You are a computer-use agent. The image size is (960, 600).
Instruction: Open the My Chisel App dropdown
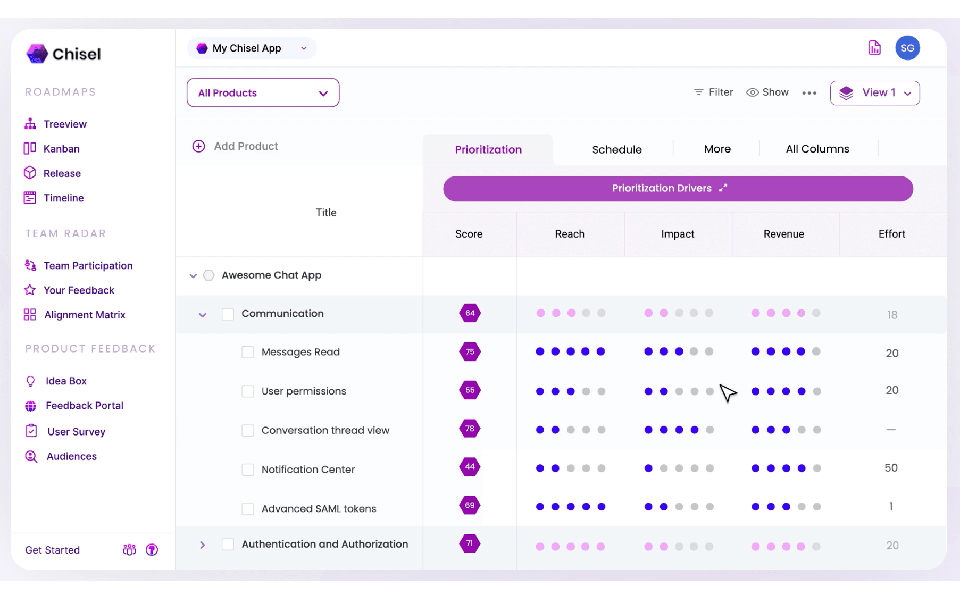(252, 48)
